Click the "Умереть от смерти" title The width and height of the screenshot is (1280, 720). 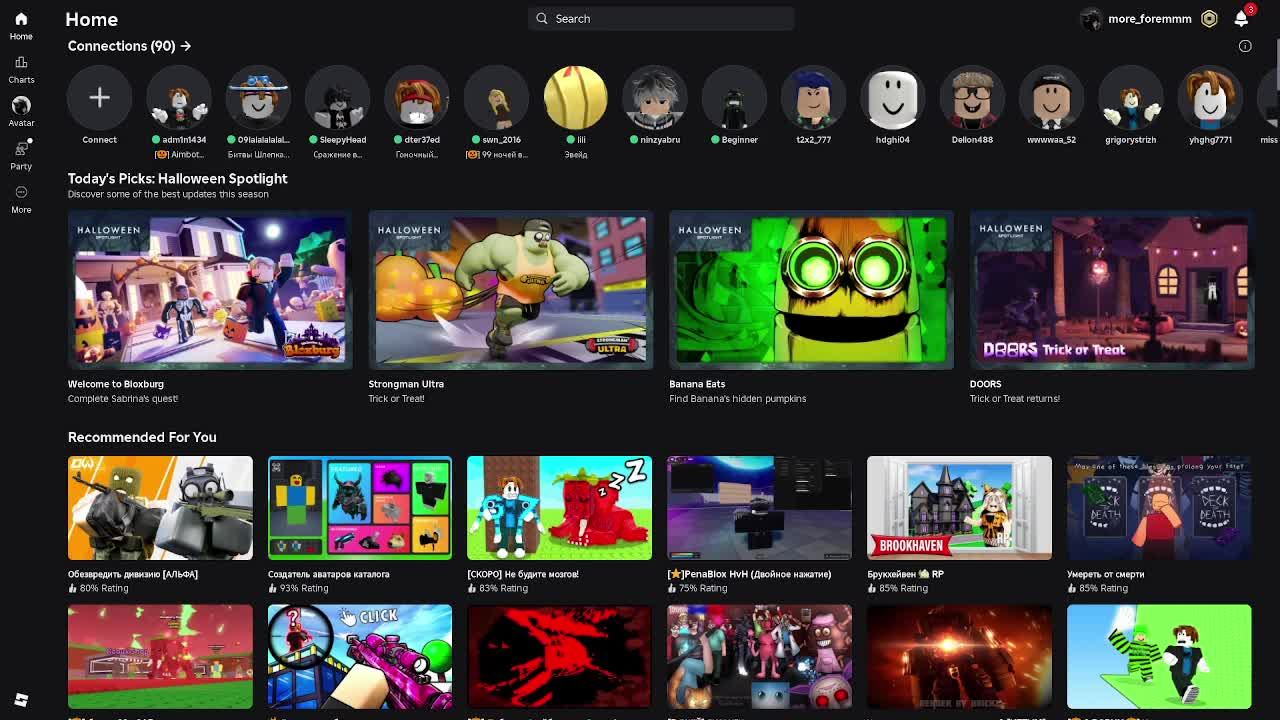click(1106, 575)
